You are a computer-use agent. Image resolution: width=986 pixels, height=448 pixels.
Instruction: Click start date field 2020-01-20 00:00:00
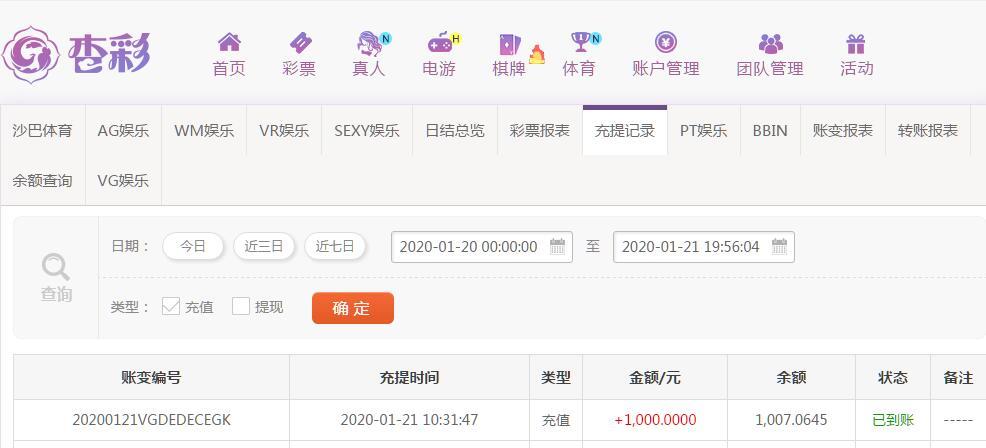pyautogui.click(x=482, y=247)
